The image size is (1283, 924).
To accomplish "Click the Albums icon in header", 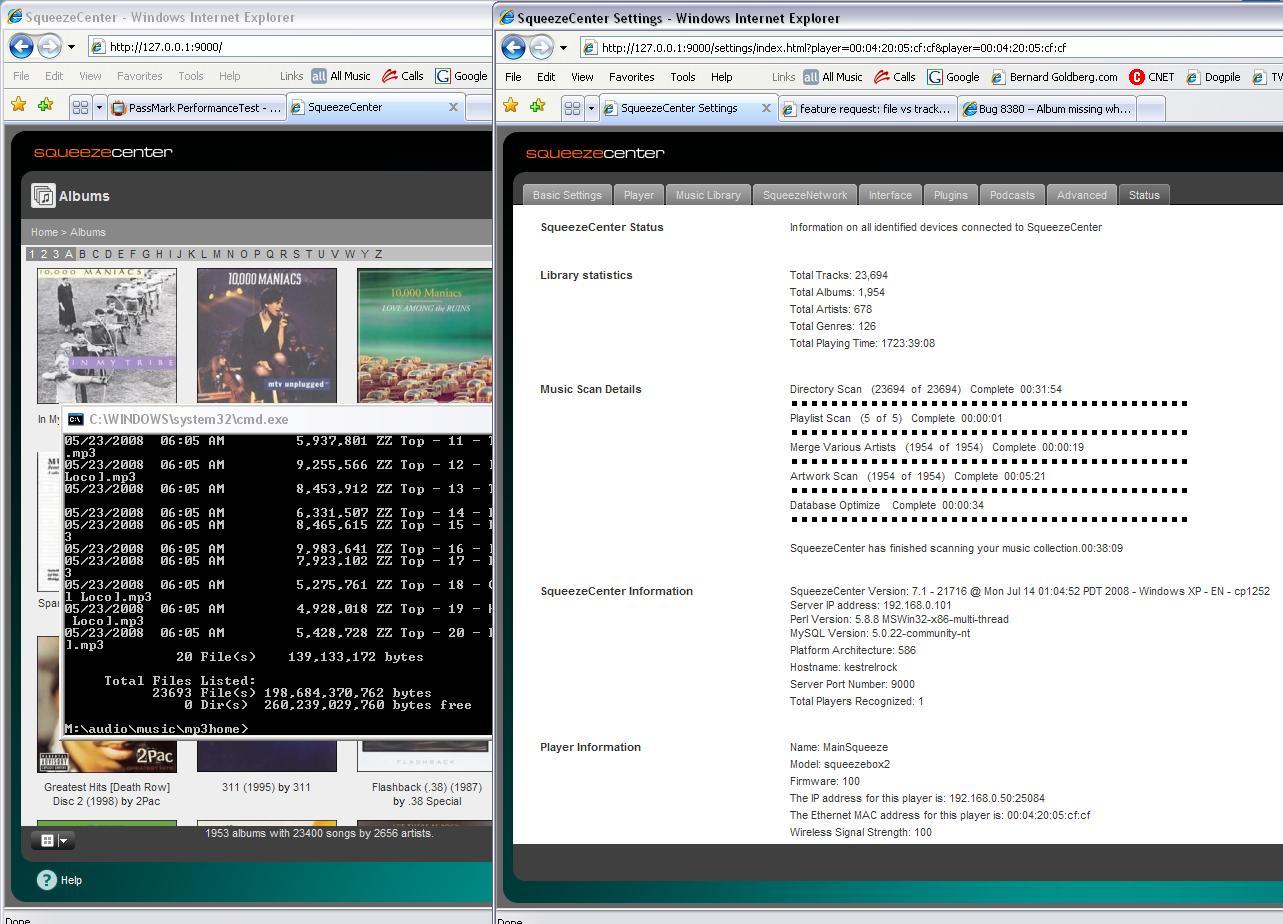I will click(43, 196).
